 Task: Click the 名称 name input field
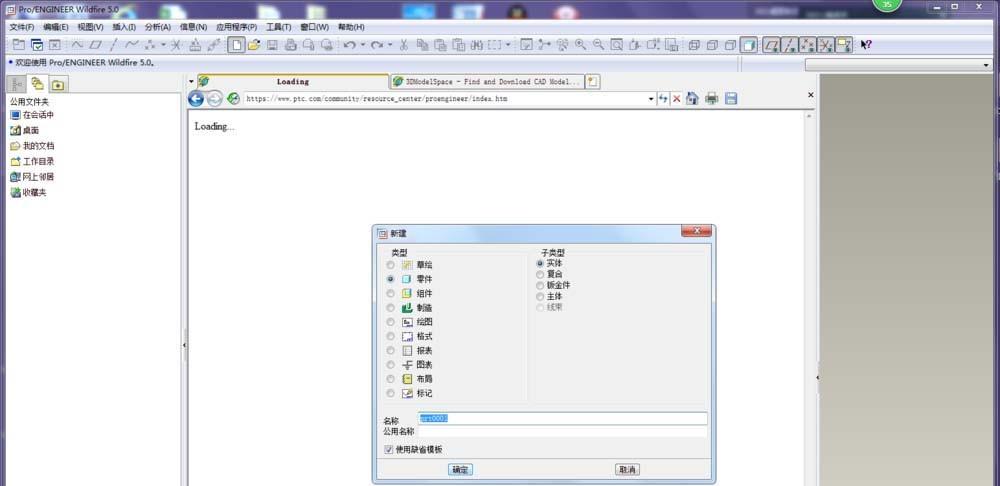pos(562,418)
